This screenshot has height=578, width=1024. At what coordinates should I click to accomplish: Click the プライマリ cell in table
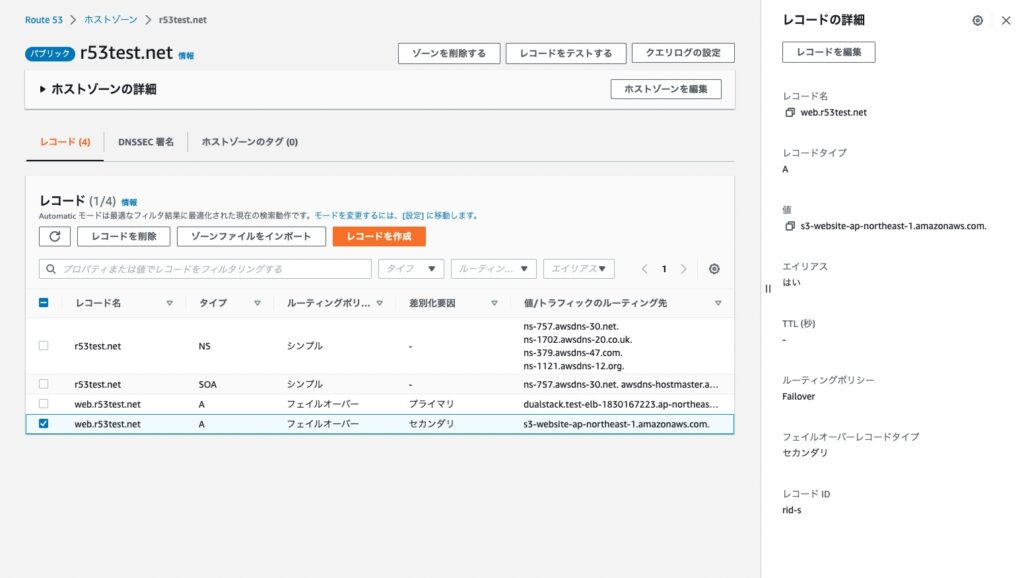pos(431,404)
